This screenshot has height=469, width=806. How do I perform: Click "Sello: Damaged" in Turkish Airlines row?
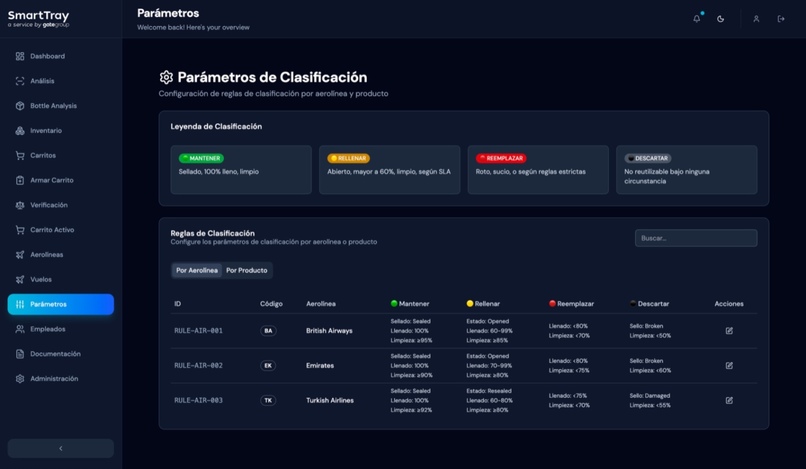(650, 395)
